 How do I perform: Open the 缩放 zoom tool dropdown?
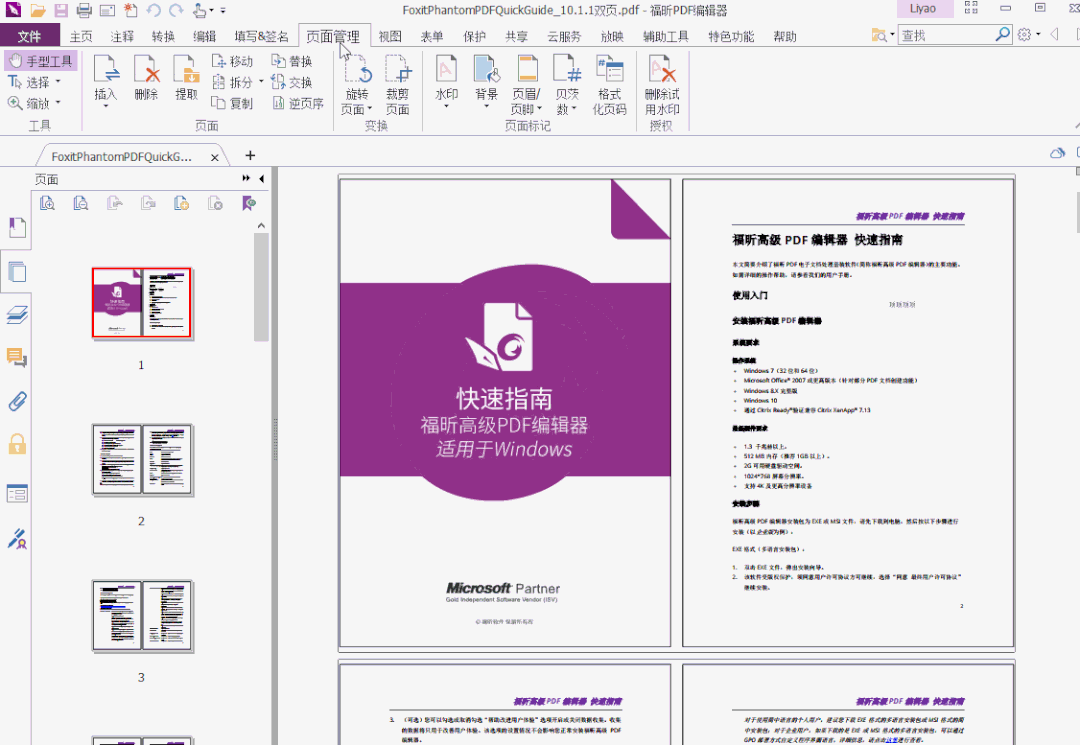[x=58, y=103]
